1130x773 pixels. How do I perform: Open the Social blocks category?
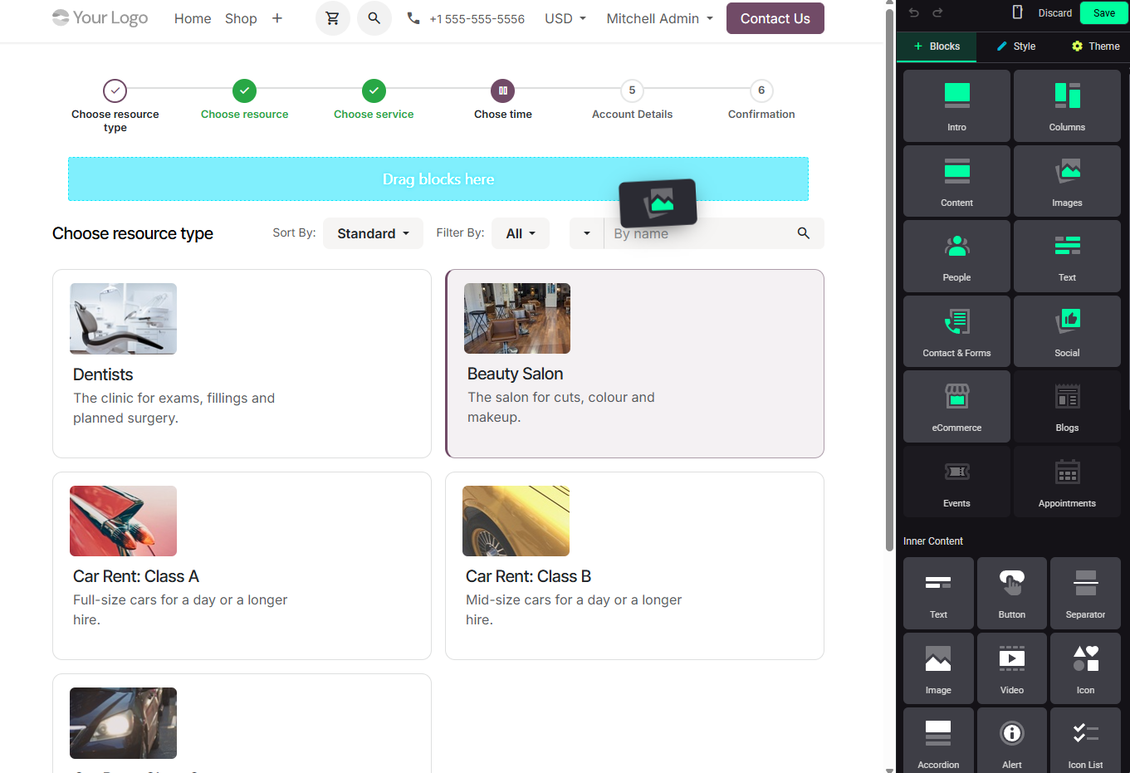(x=1067, y=331)
